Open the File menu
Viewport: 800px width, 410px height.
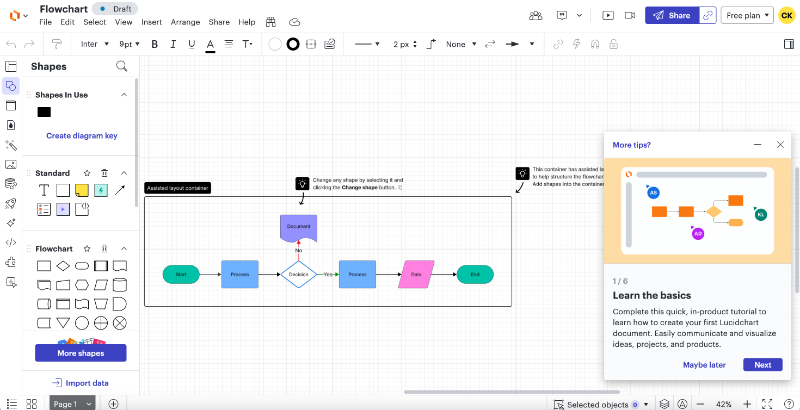(x=45, y=22)
